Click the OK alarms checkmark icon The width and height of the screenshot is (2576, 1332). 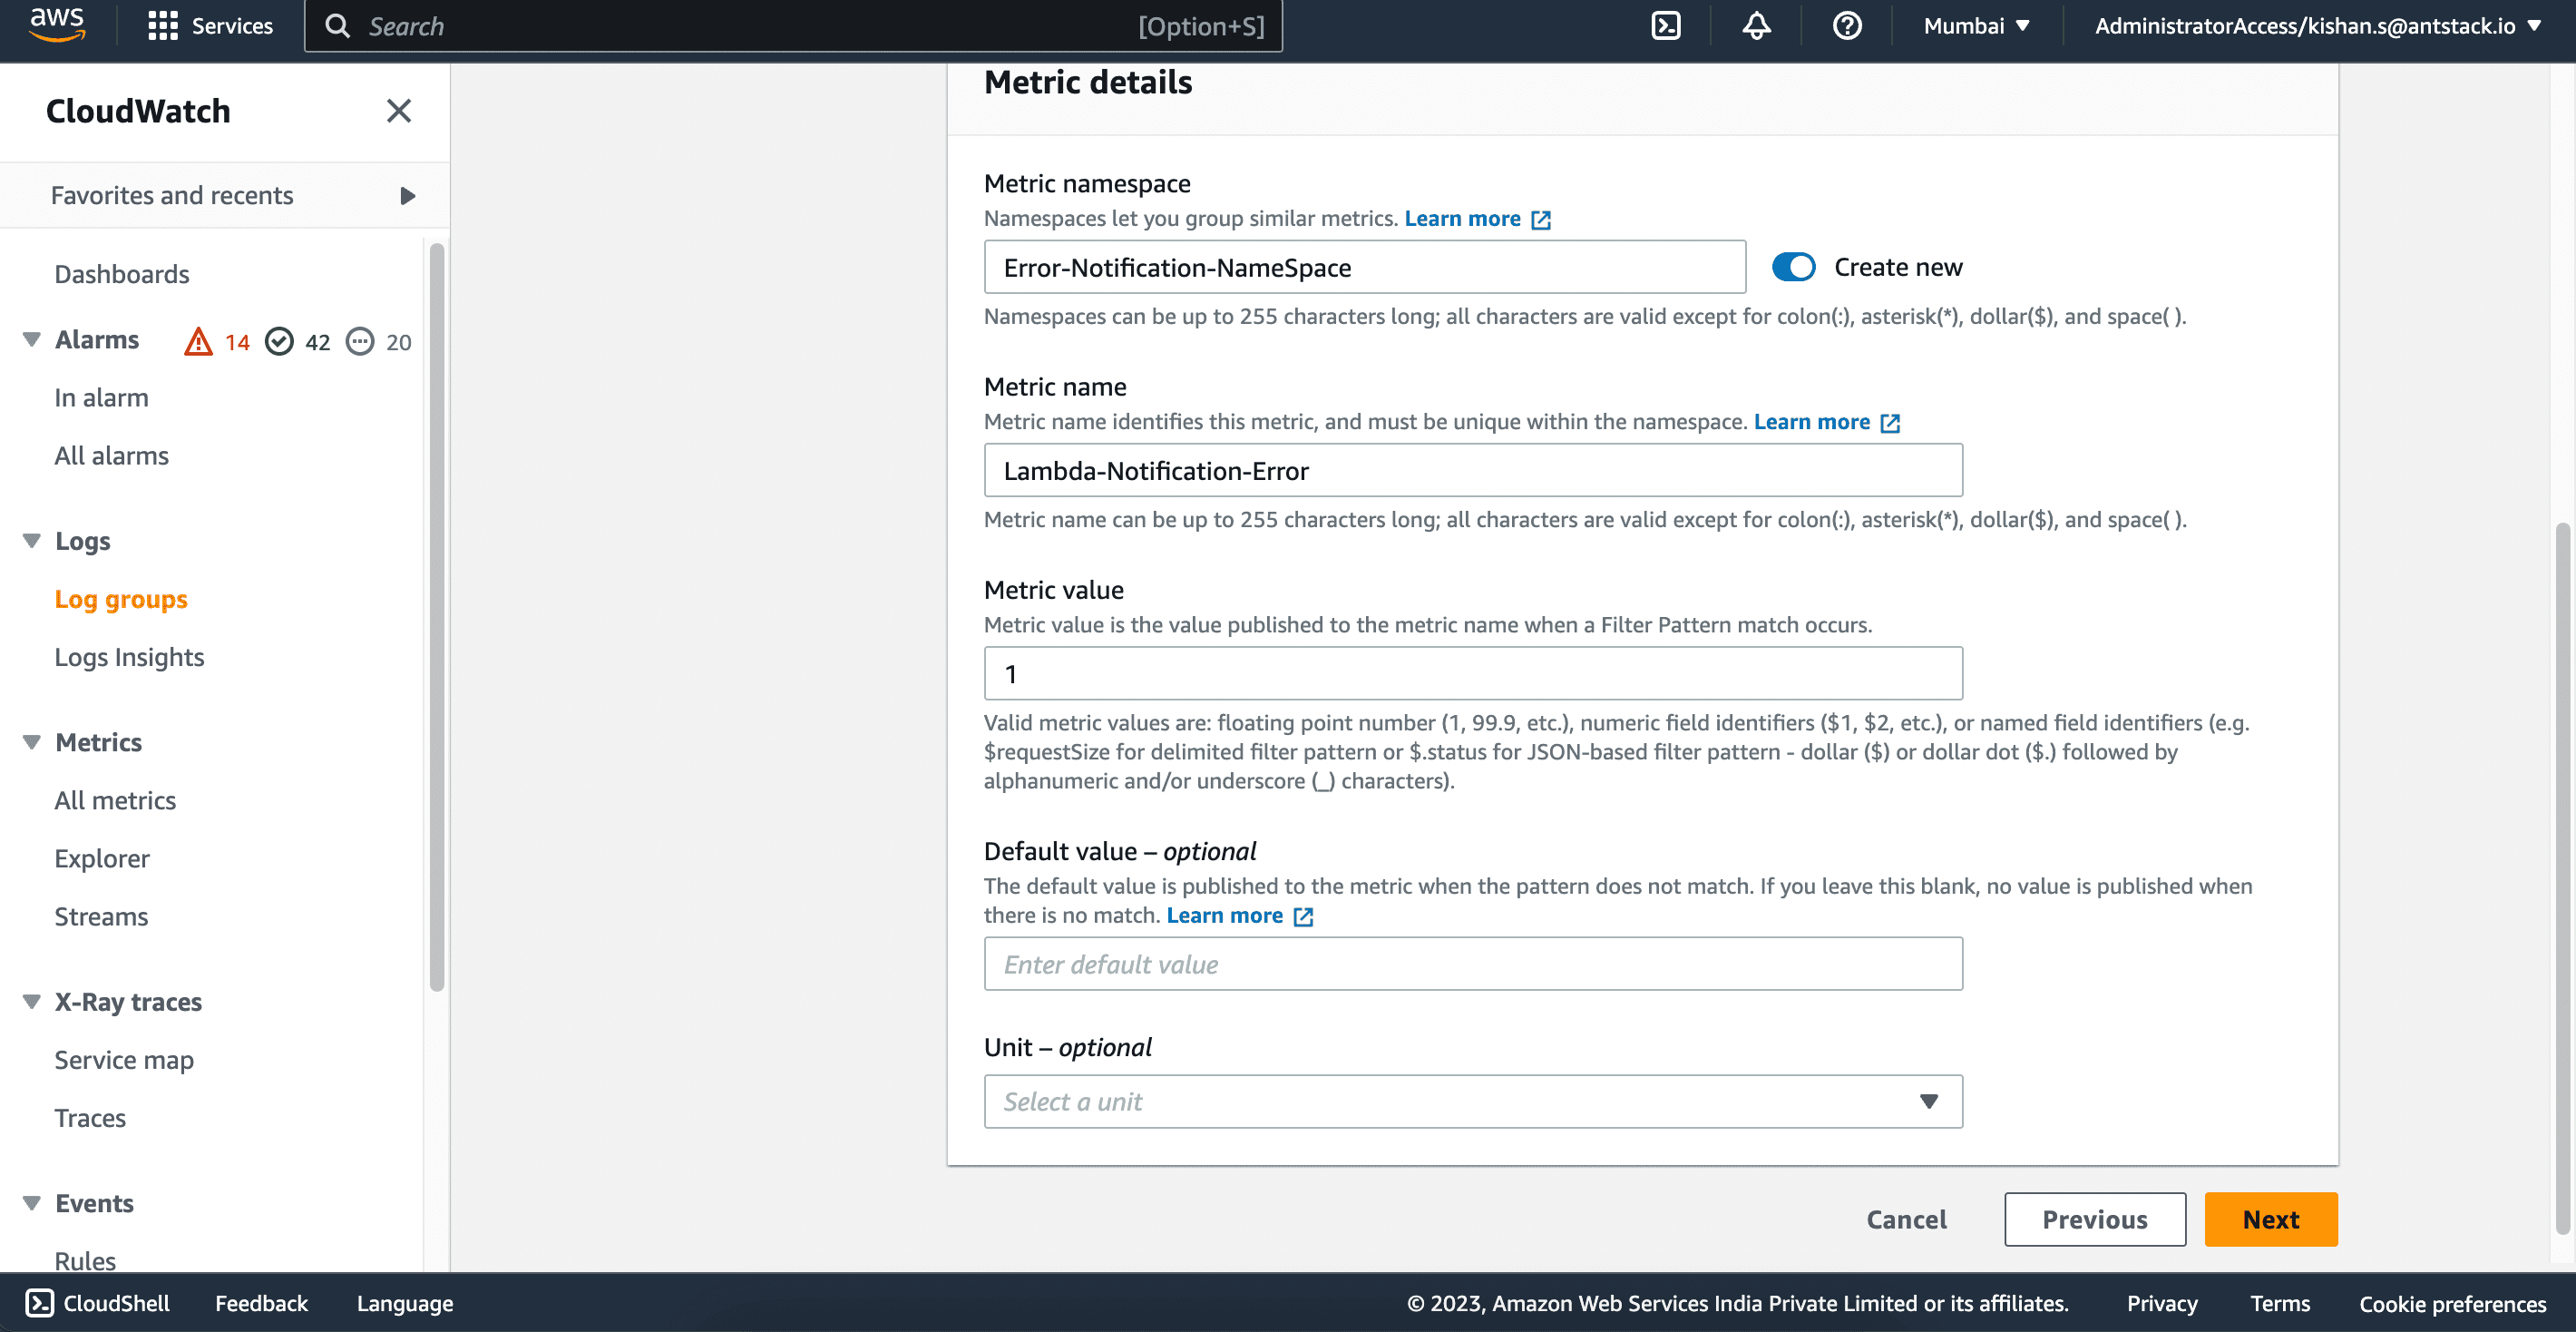[279, 342]
